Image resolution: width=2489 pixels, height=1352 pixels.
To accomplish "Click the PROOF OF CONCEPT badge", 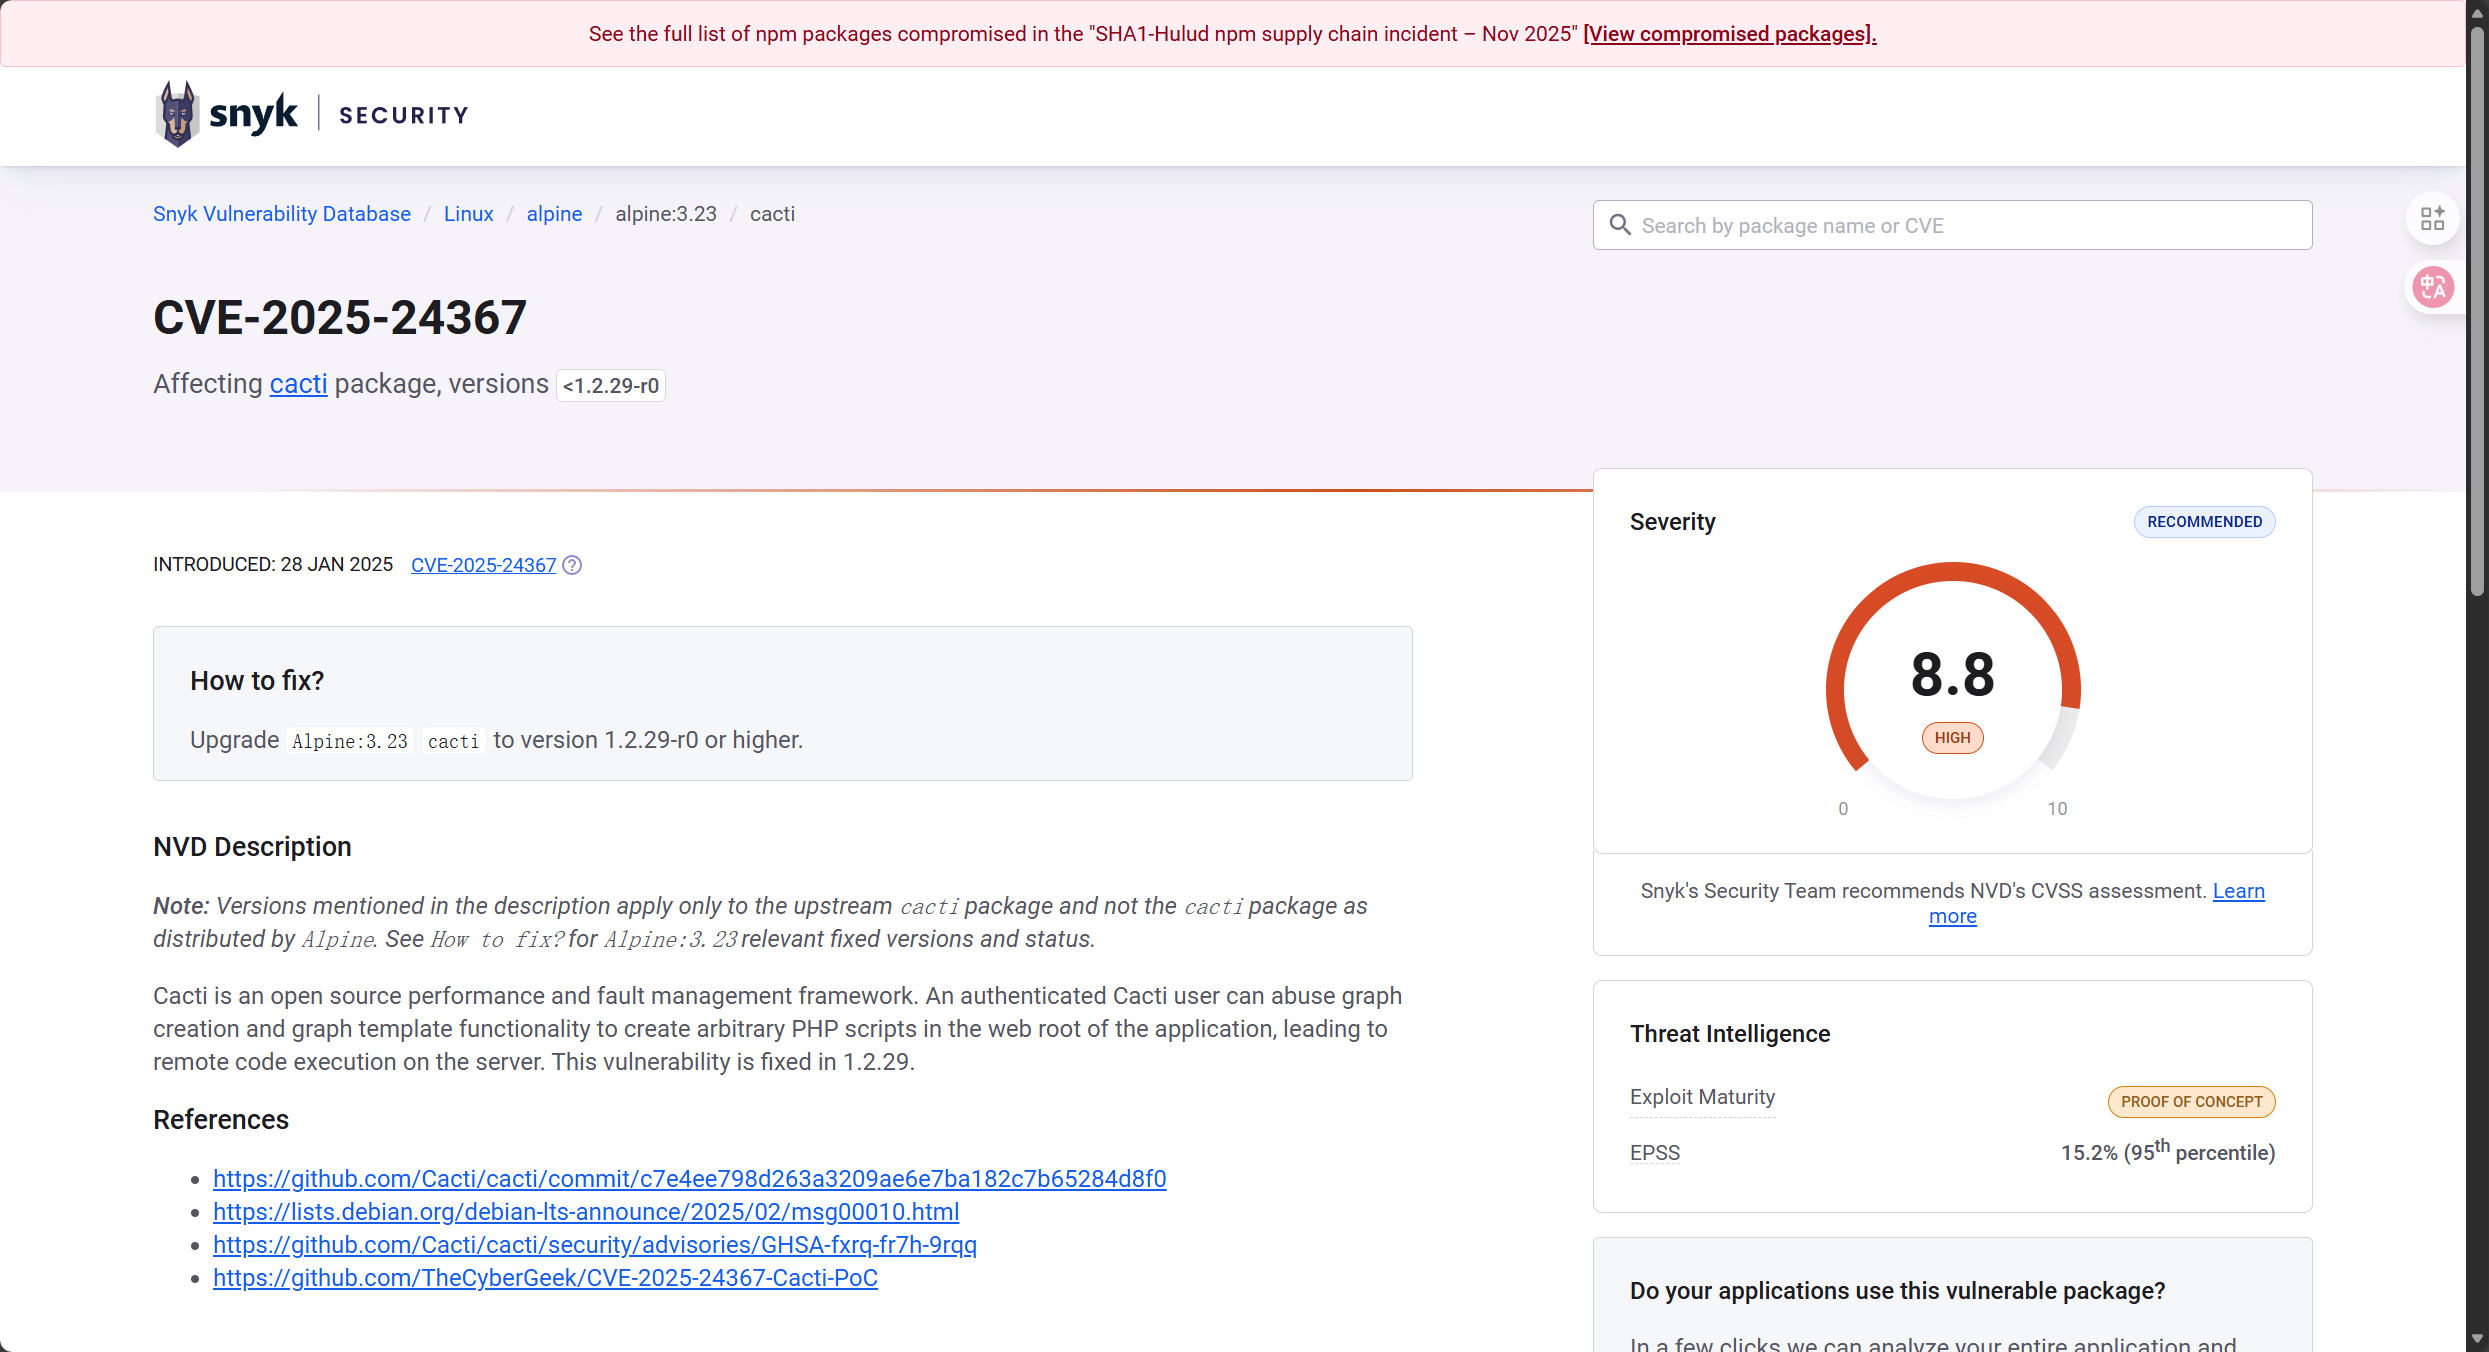I will (x=2191, y=1101).
